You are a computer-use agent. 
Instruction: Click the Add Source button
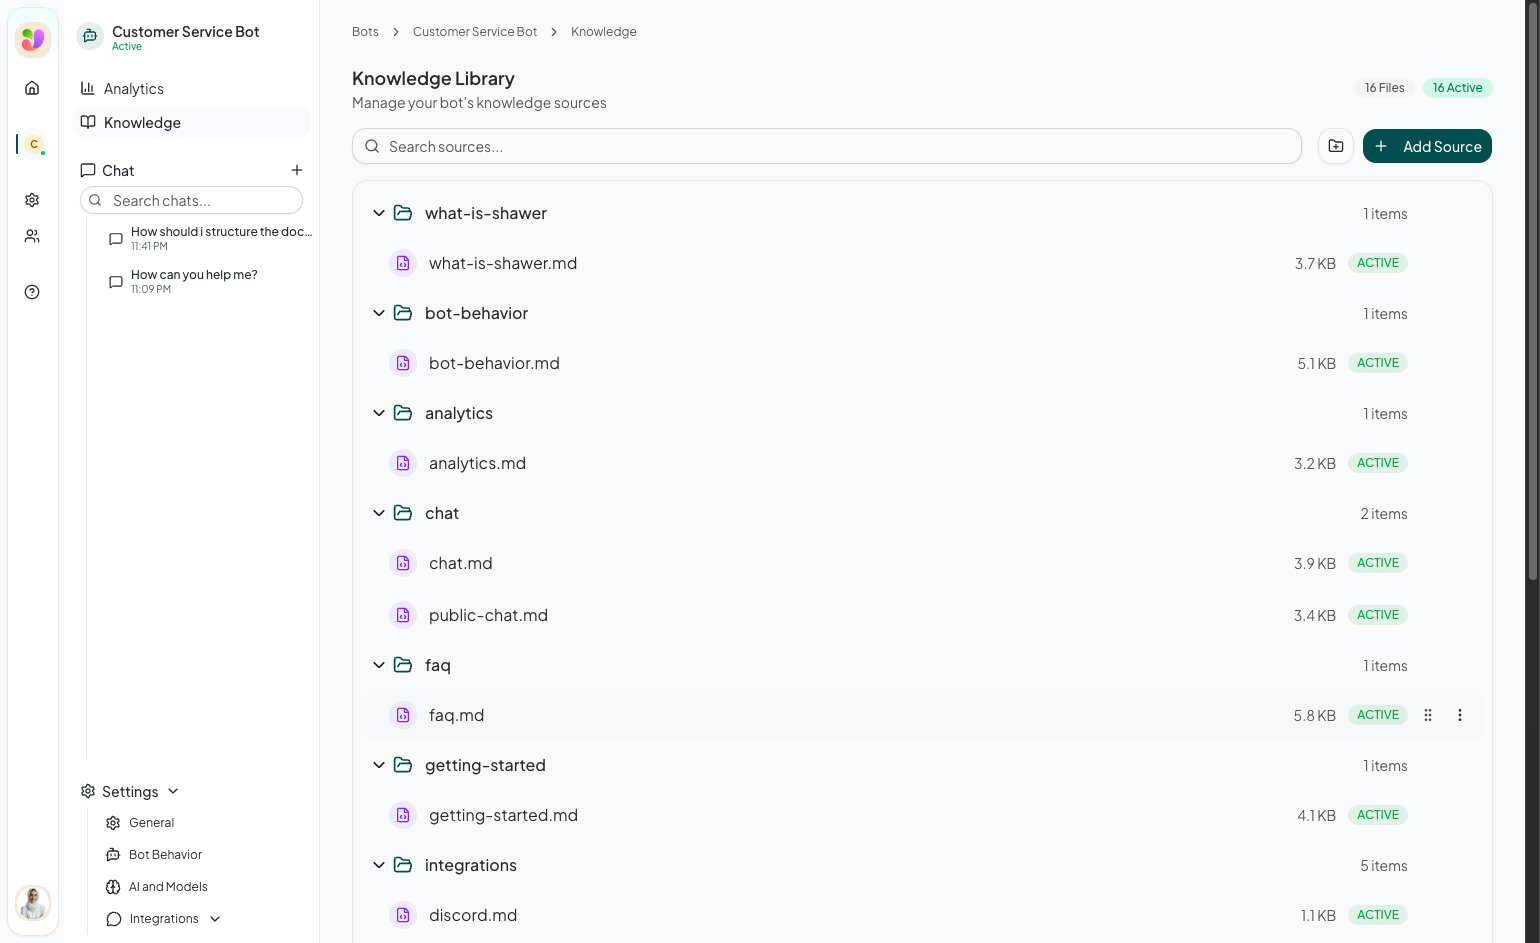(x=1427, y=146)
